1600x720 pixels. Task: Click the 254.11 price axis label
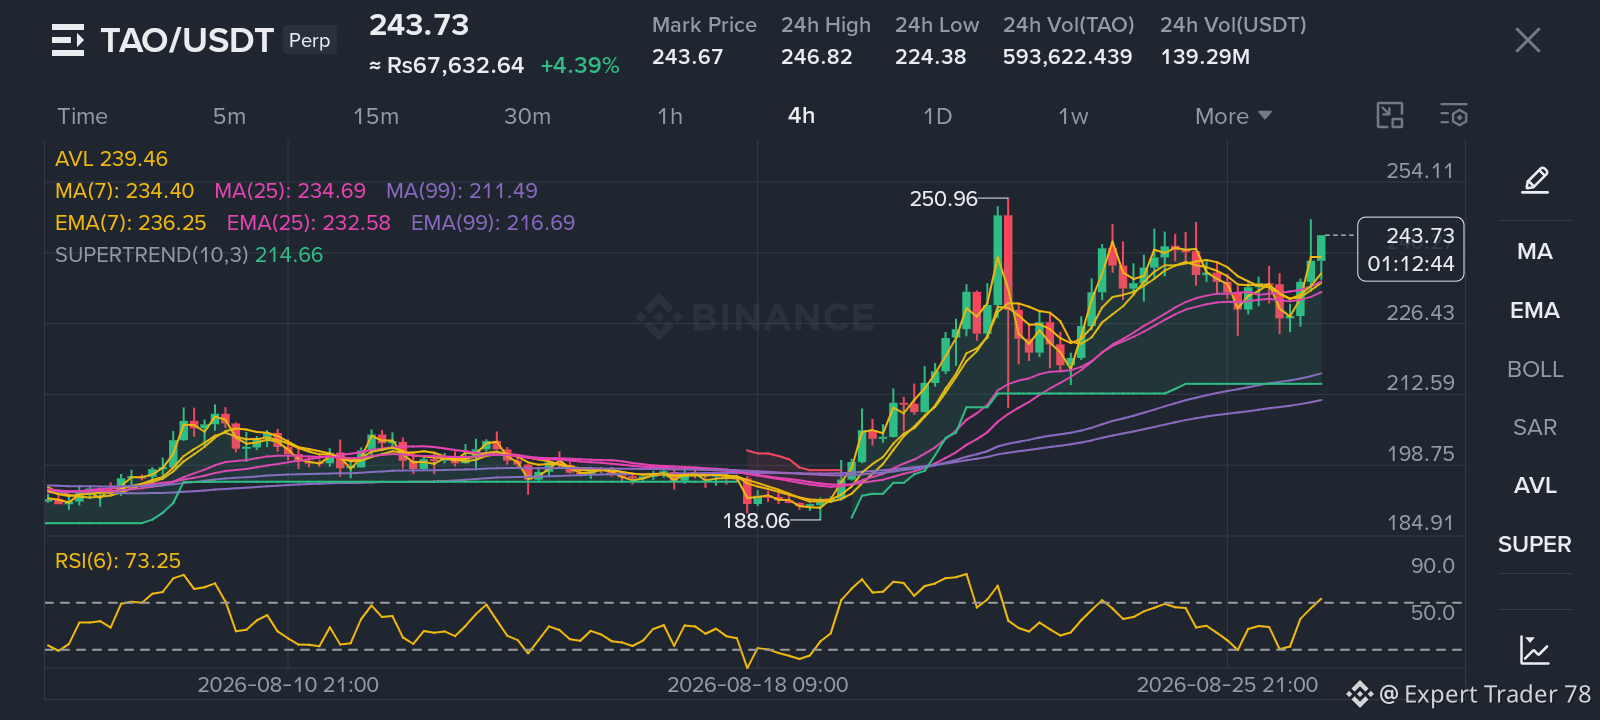[x=1420, y=171]
